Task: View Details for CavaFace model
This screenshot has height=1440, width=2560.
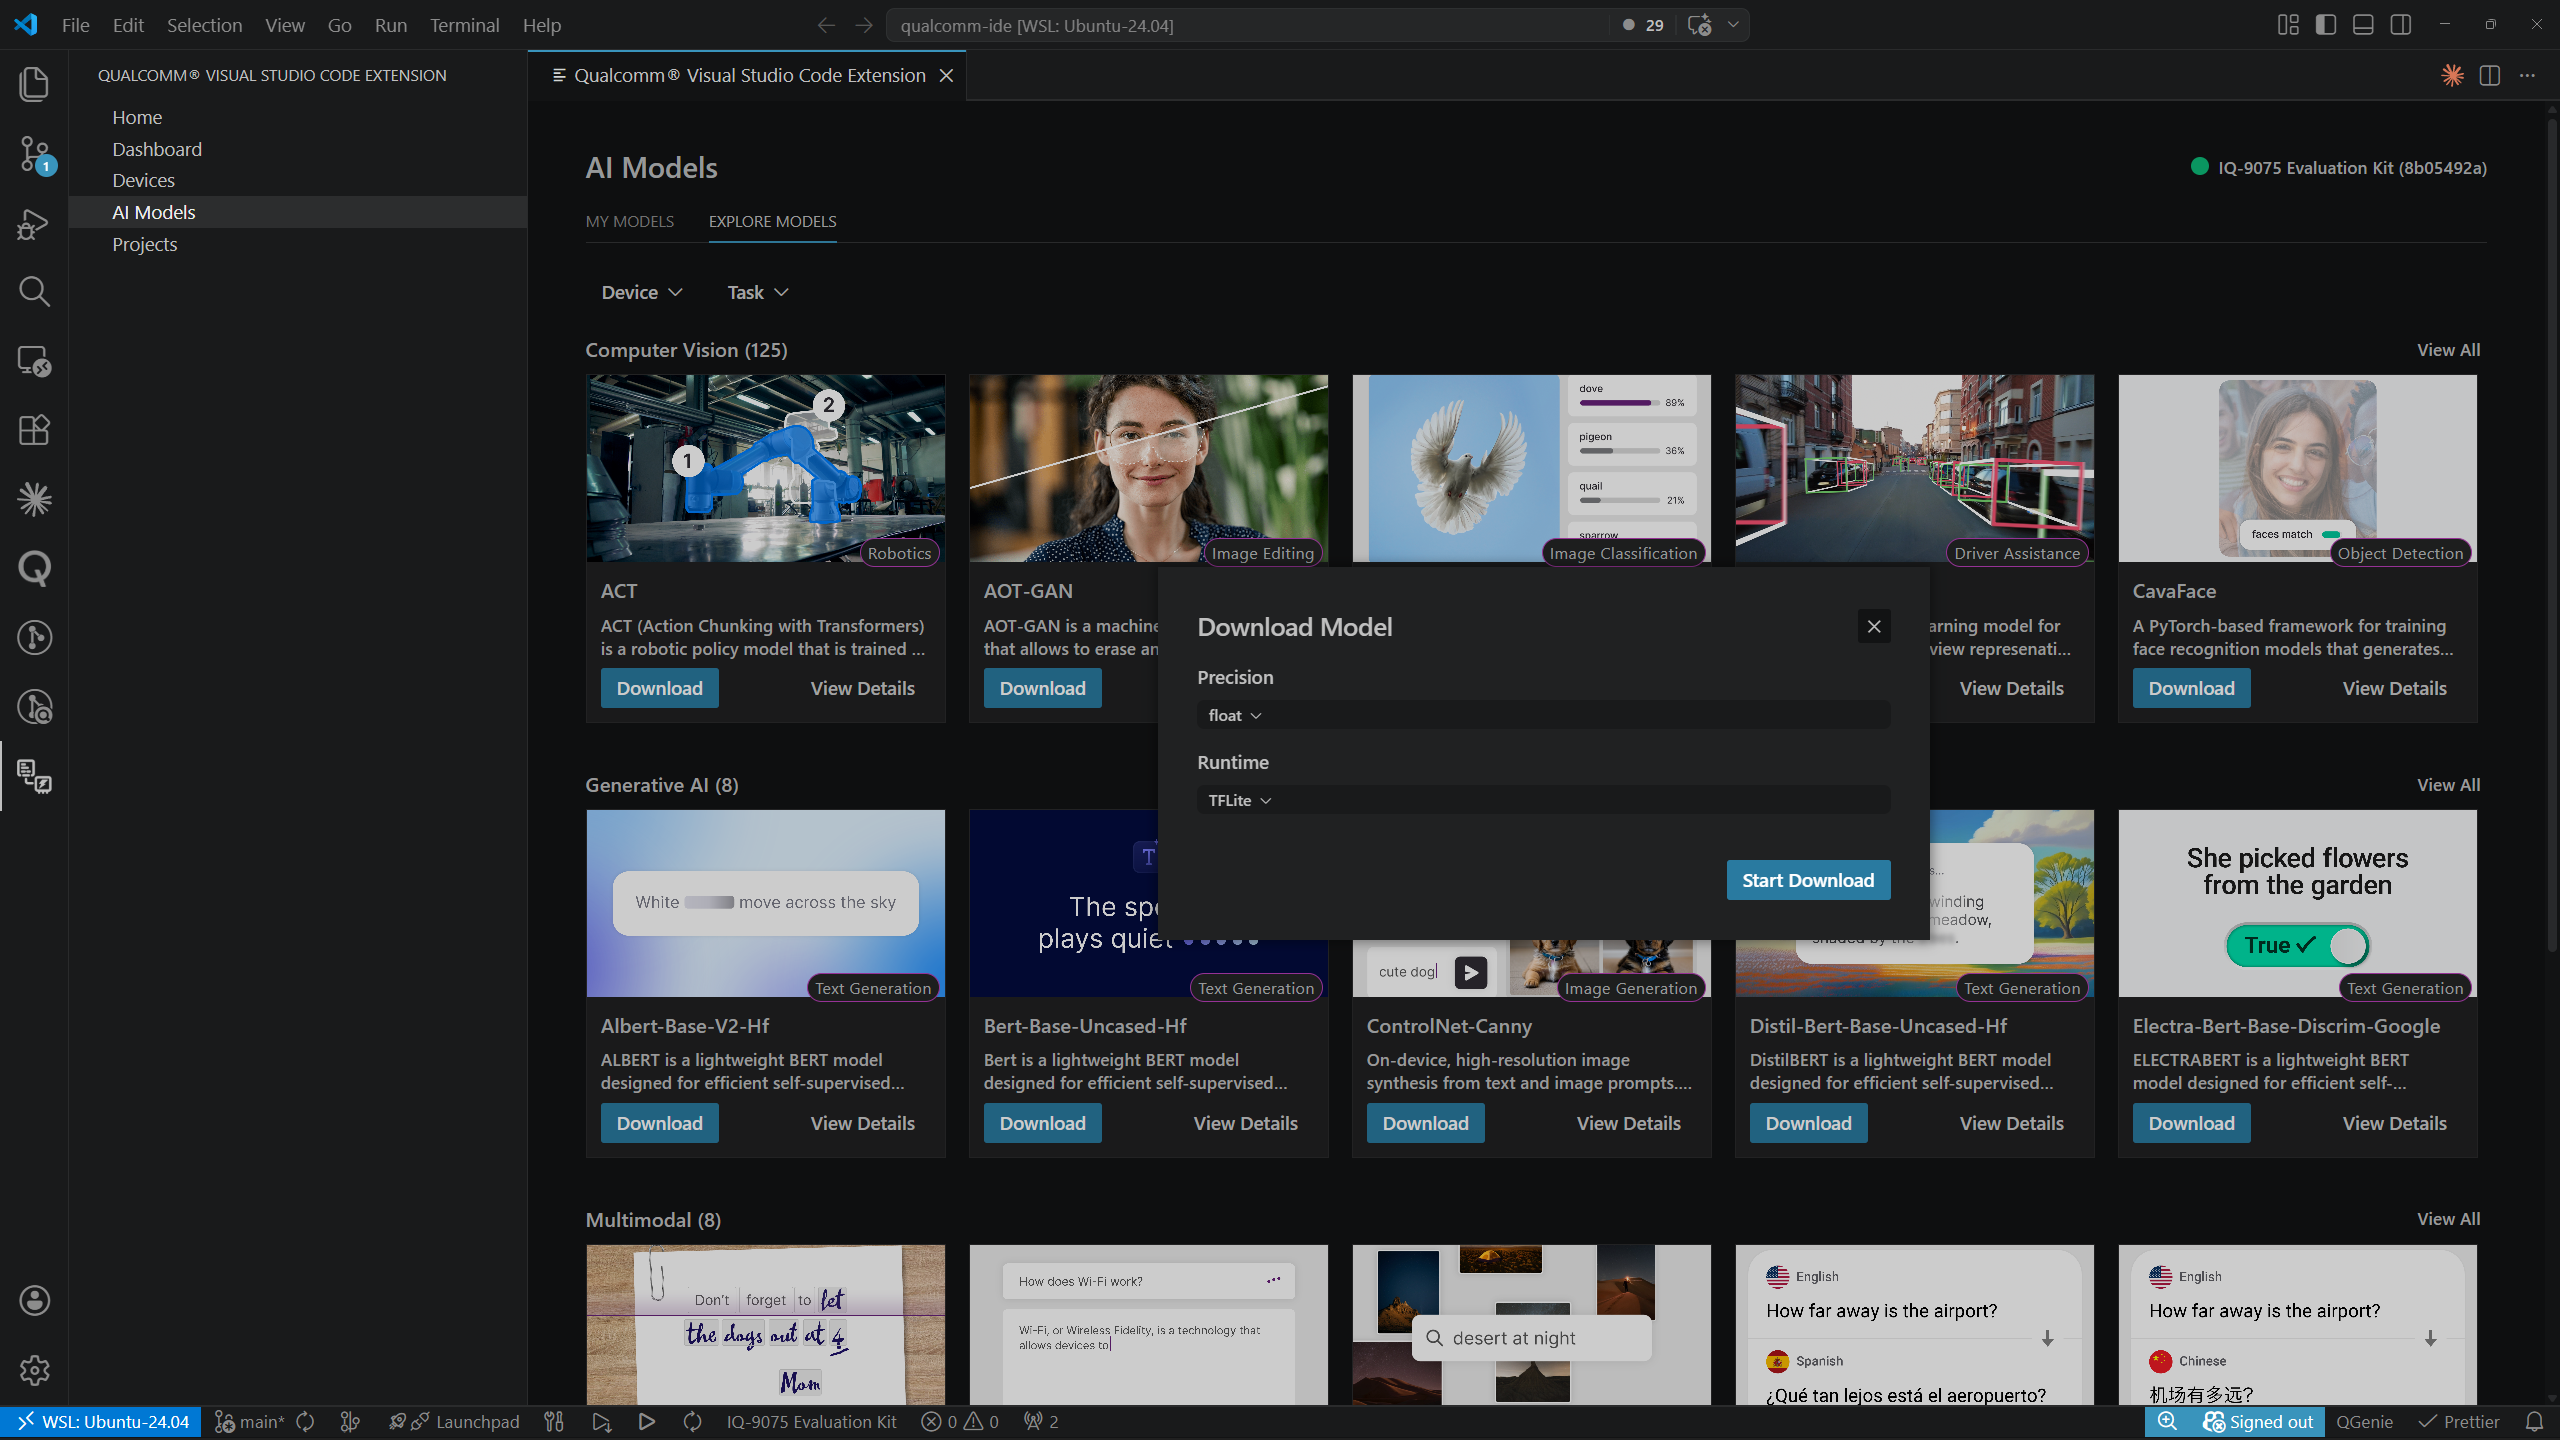Action: tap(2394, 688)
